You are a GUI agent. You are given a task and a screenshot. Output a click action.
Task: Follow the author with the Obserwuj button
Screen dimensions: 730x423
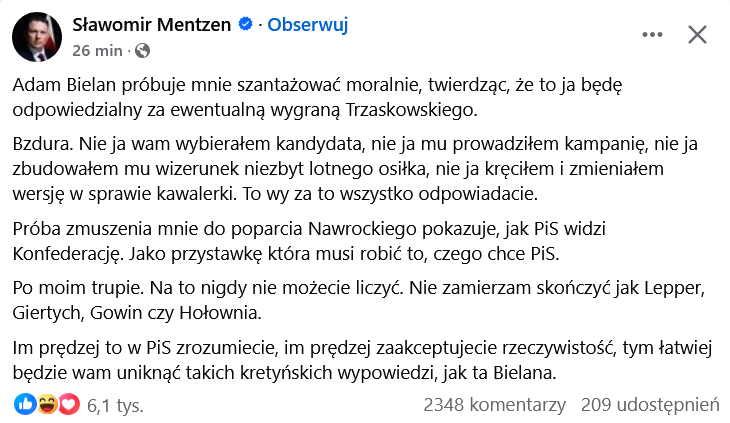tap(307, 25)
